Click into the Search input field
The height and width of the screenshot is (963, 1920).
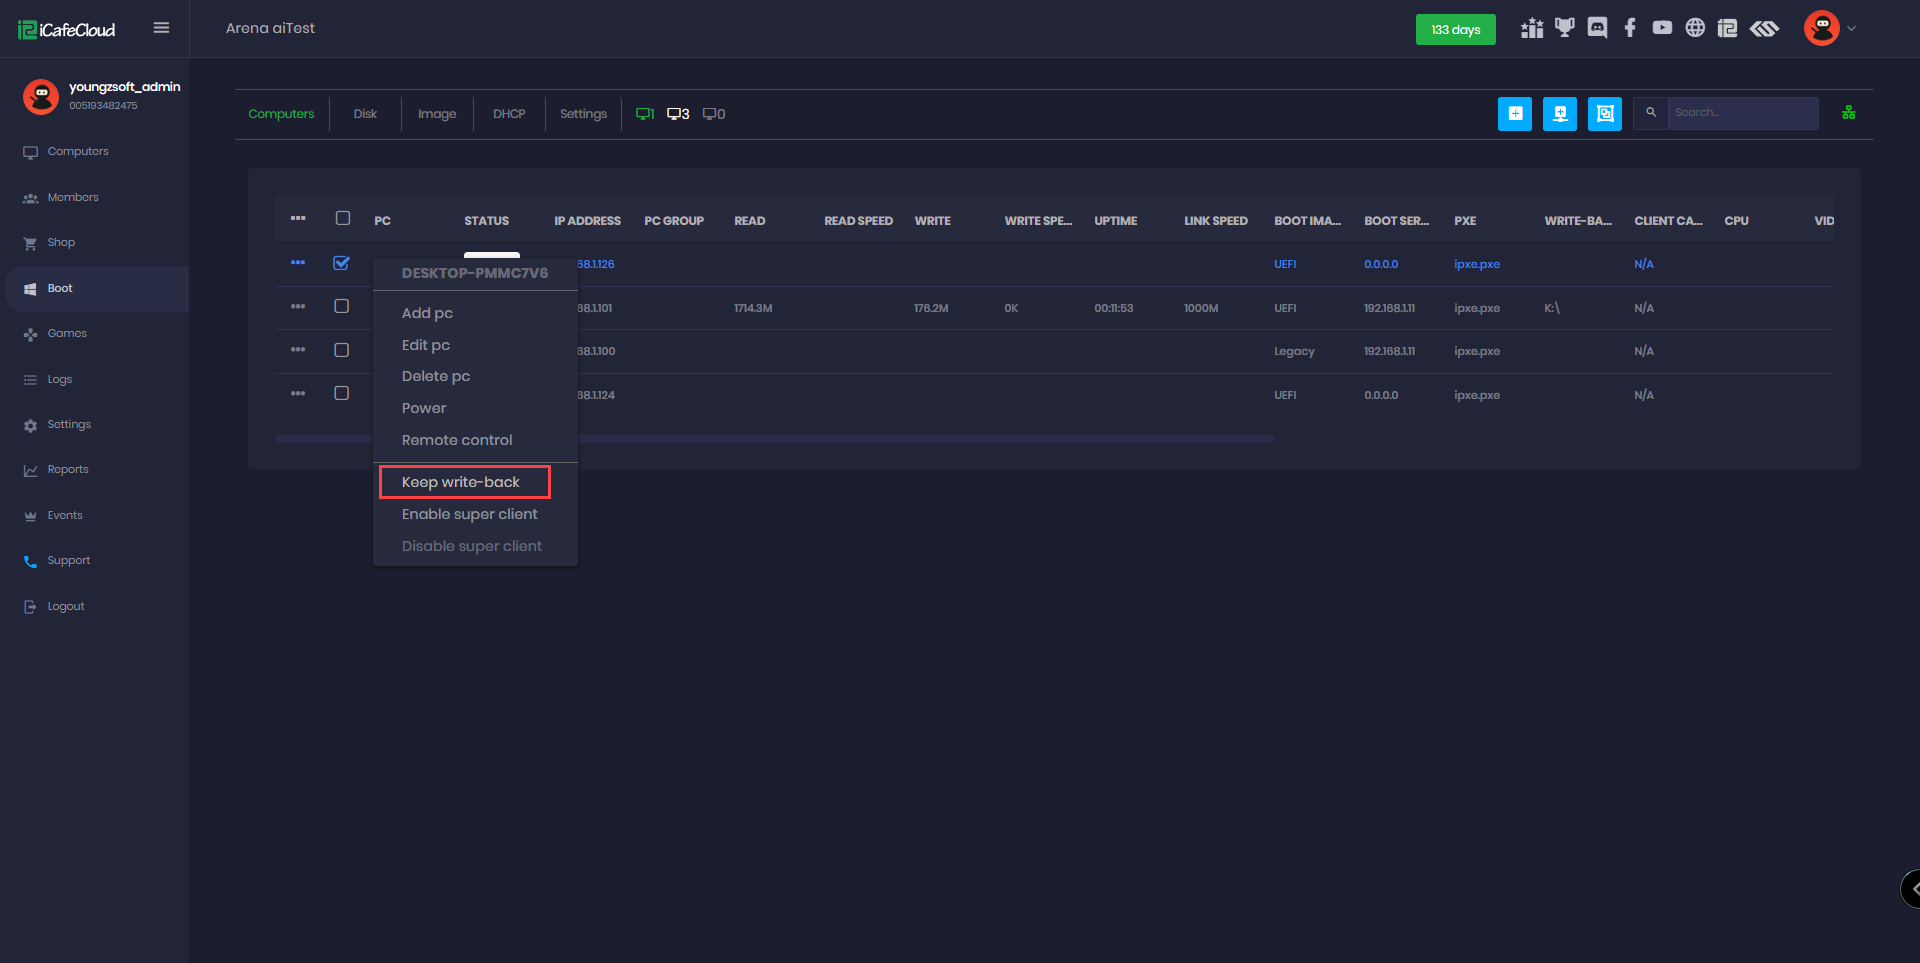click(1741, 113)
